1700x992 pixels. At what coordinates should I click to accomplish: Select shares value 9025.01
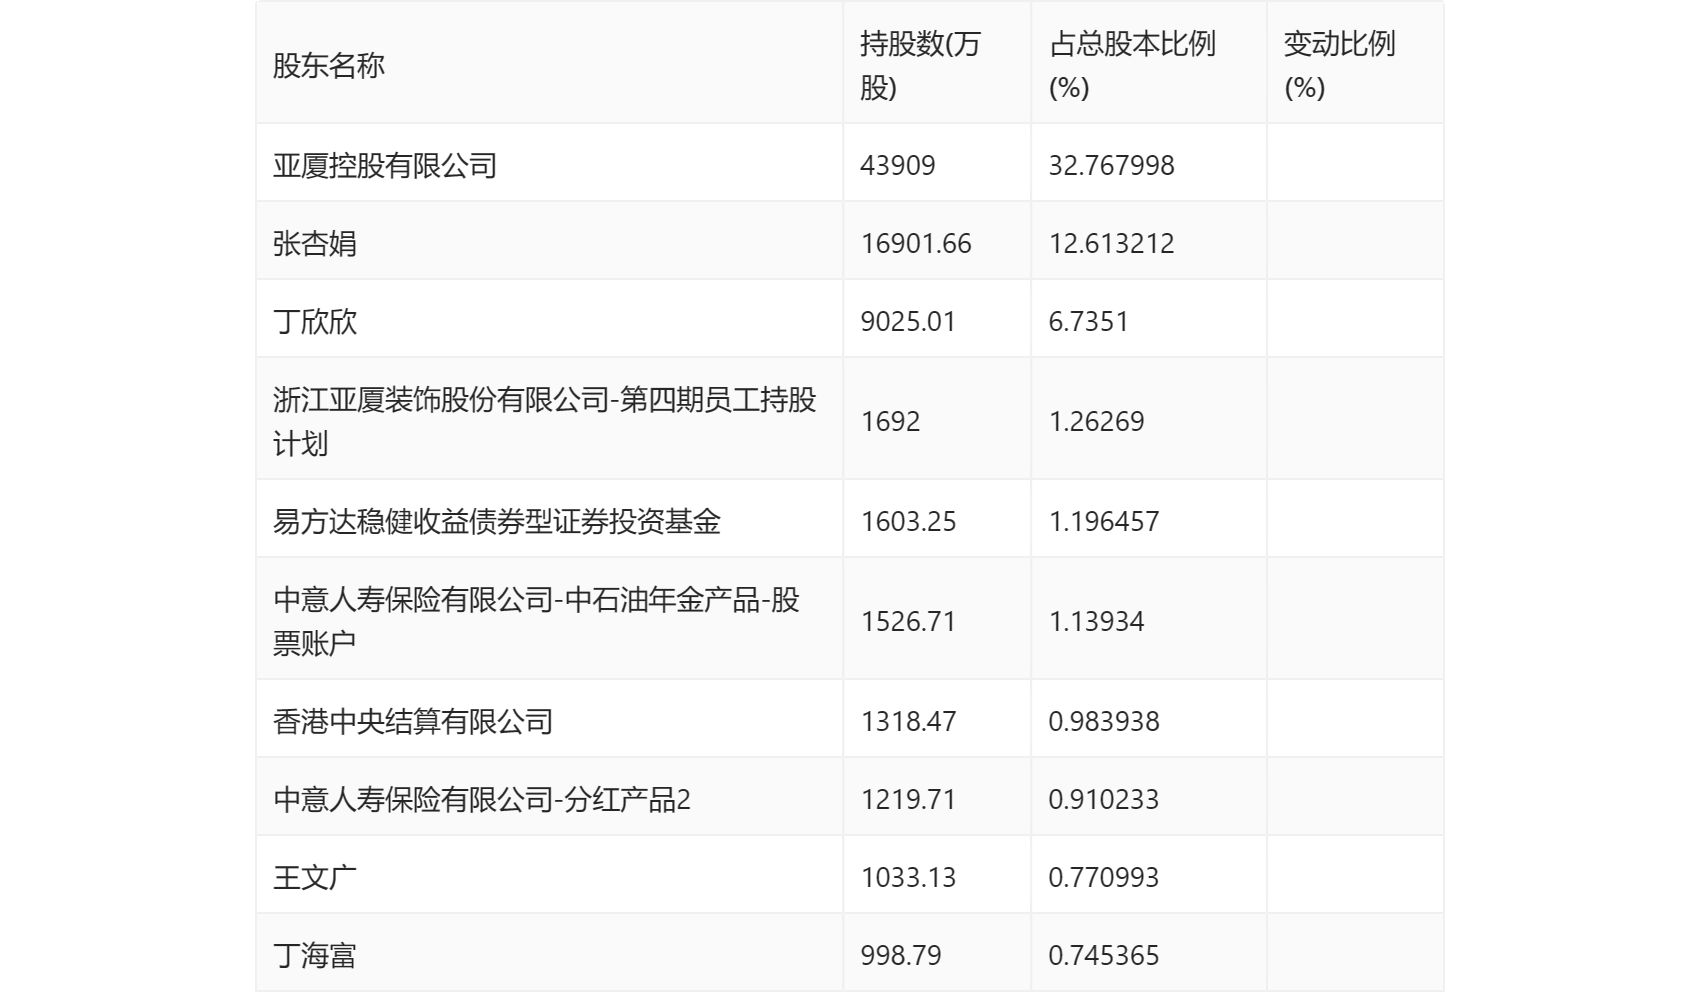908,322
